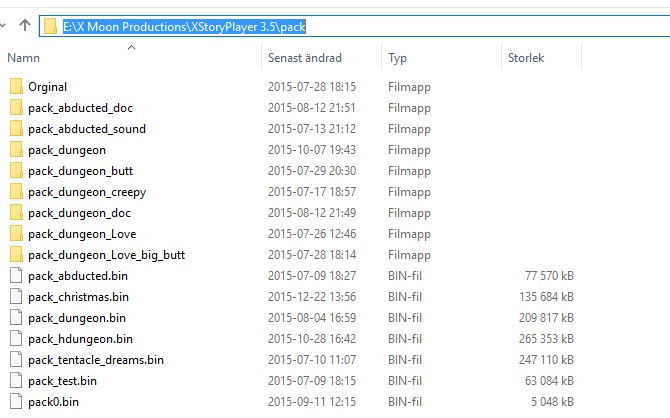Click the pack_abducted_sound folder name

87,129
